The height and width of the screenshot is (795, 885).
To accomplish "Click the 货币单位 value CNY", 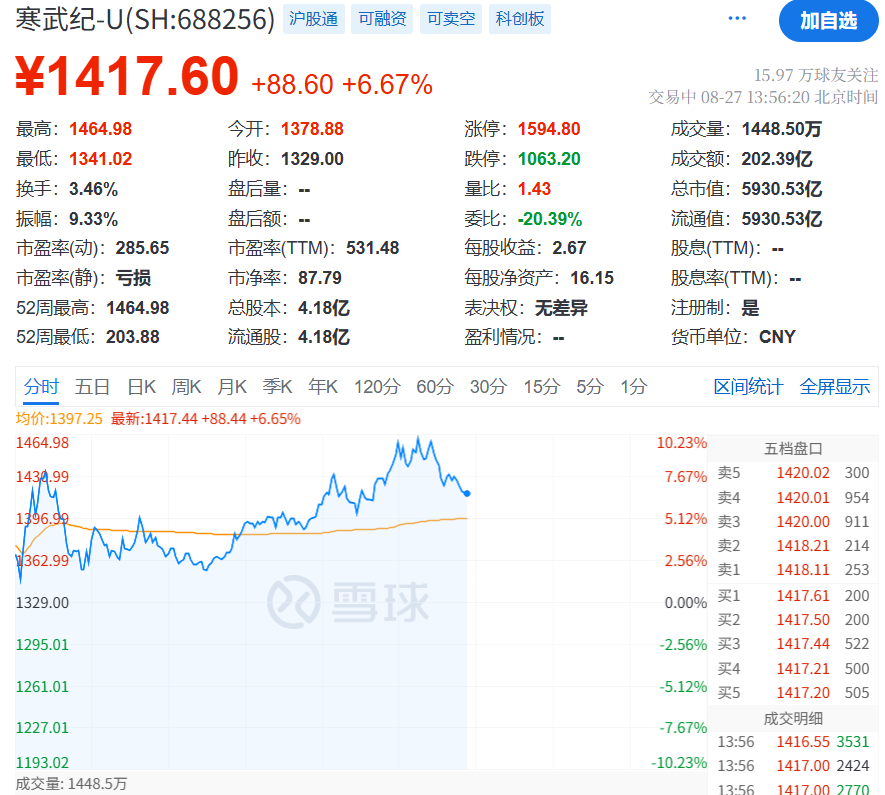I will [777, 337].
